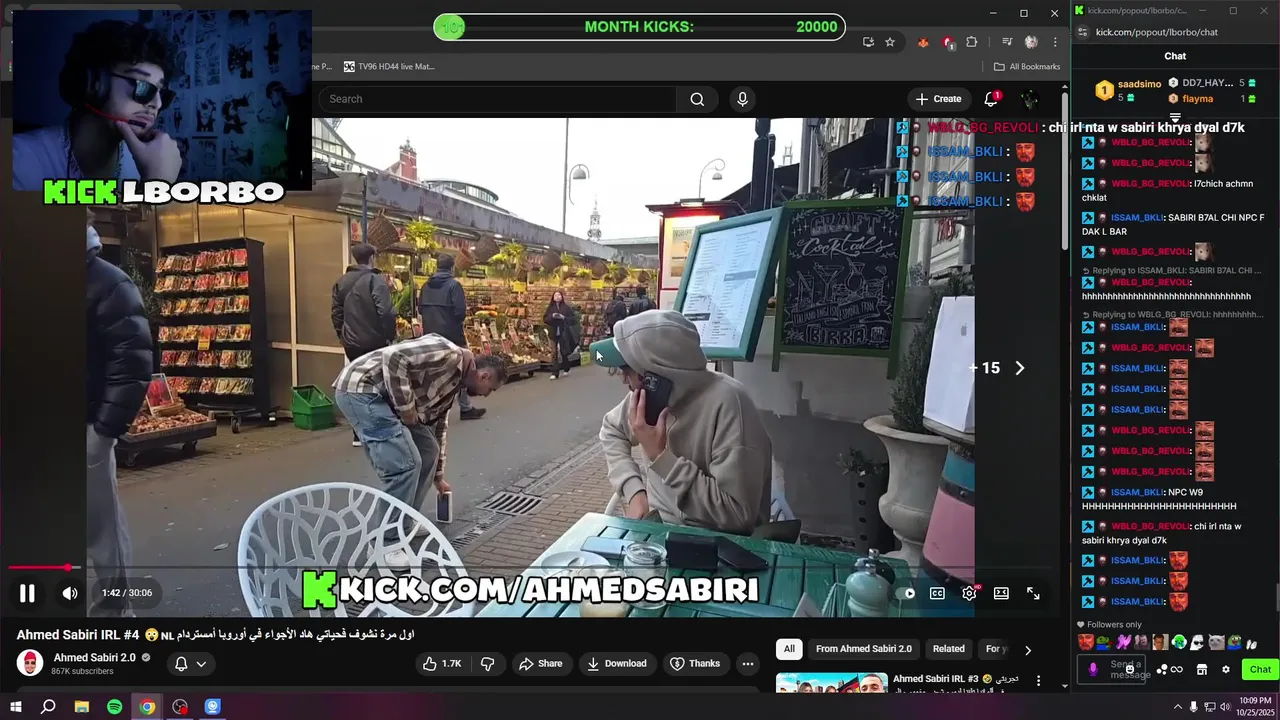This screenshot has width=1280, height=720.
Task: Open chat settings gear icon
Action: pyautogui.click(x=1226, y=669)
